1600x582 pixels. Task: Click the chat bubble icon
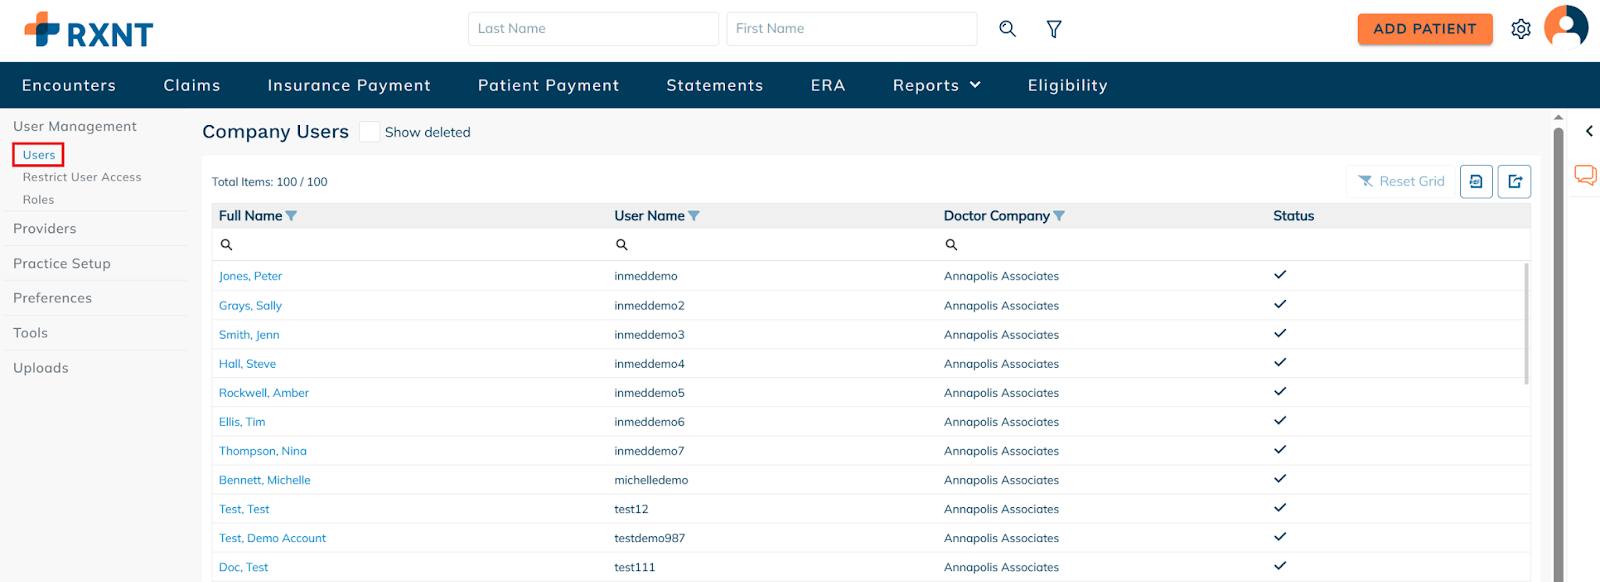1585,175
